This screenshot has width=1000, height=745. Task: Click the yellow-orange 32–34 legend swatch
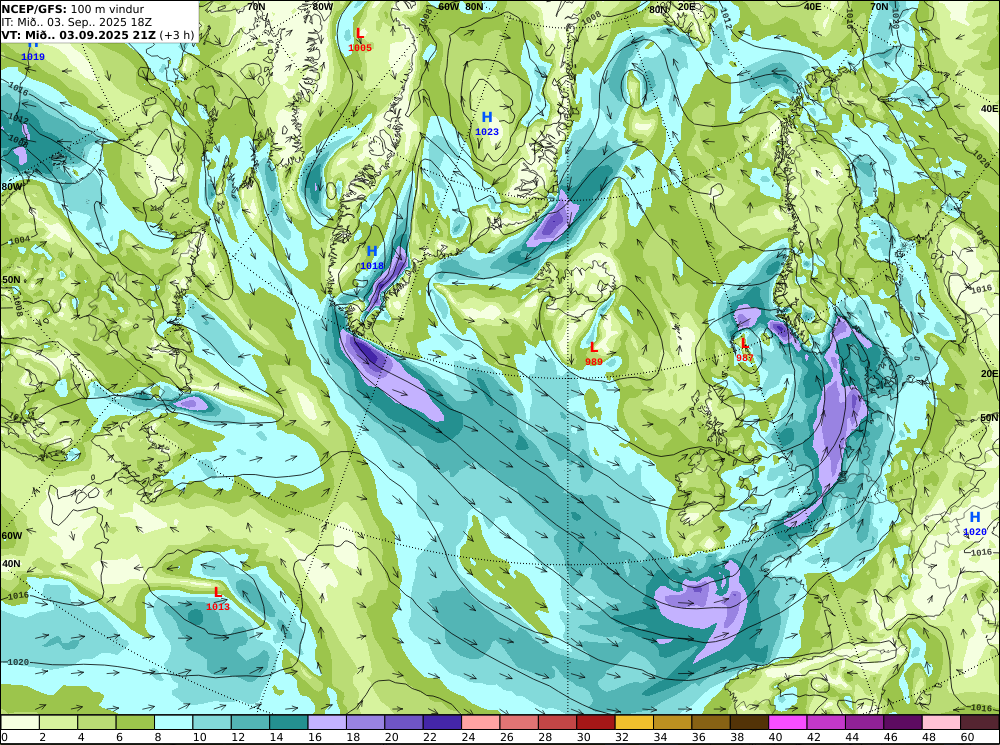coord(634,722)
